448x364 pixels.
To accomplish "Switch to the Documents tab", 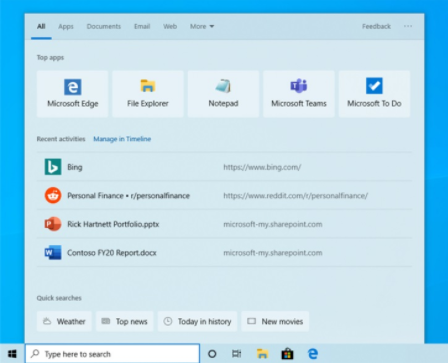I will click(x=104, y=26).
